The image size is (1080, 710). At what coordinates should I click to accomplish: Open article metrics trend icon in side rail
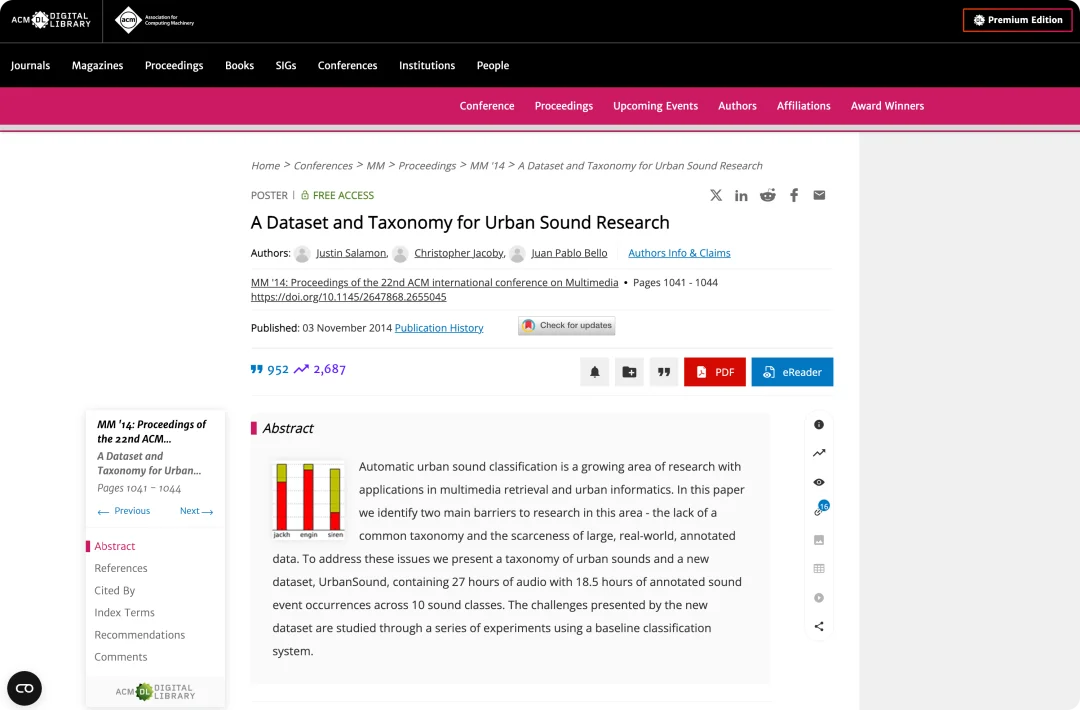818,453
